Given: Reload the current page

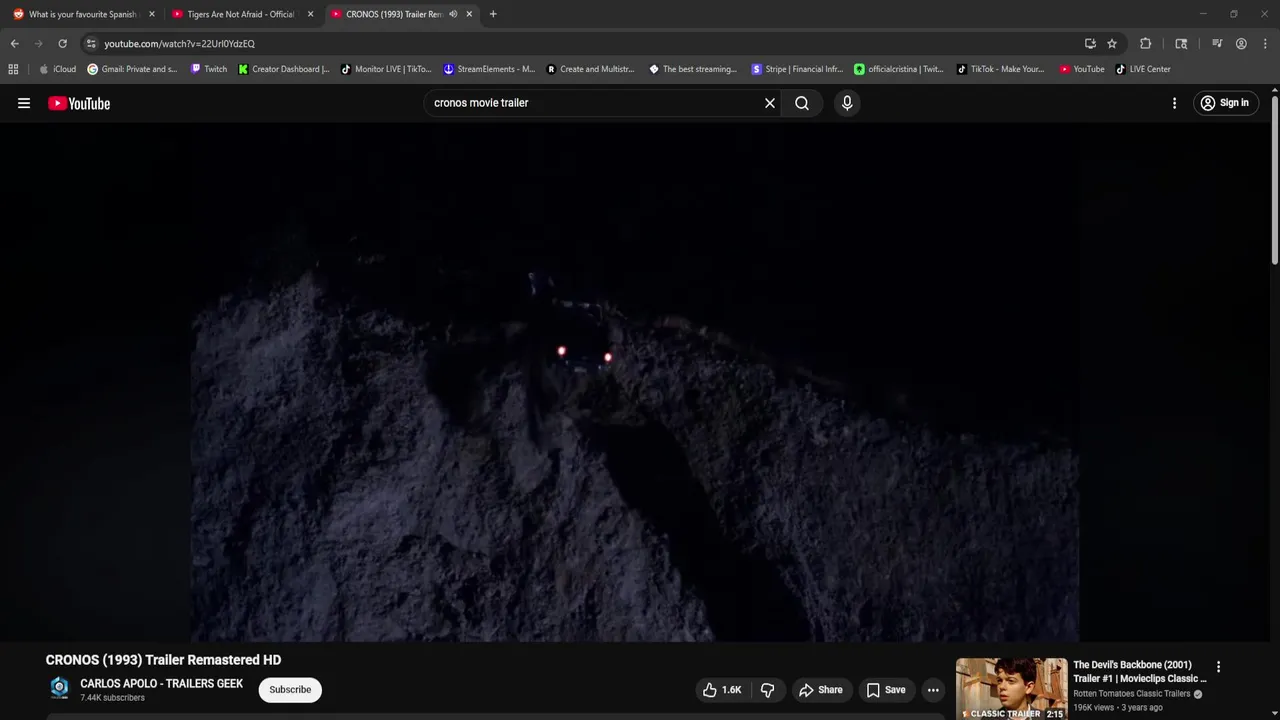Looking at the screenshot, I should pyautogui.click(x=62, y=44).
